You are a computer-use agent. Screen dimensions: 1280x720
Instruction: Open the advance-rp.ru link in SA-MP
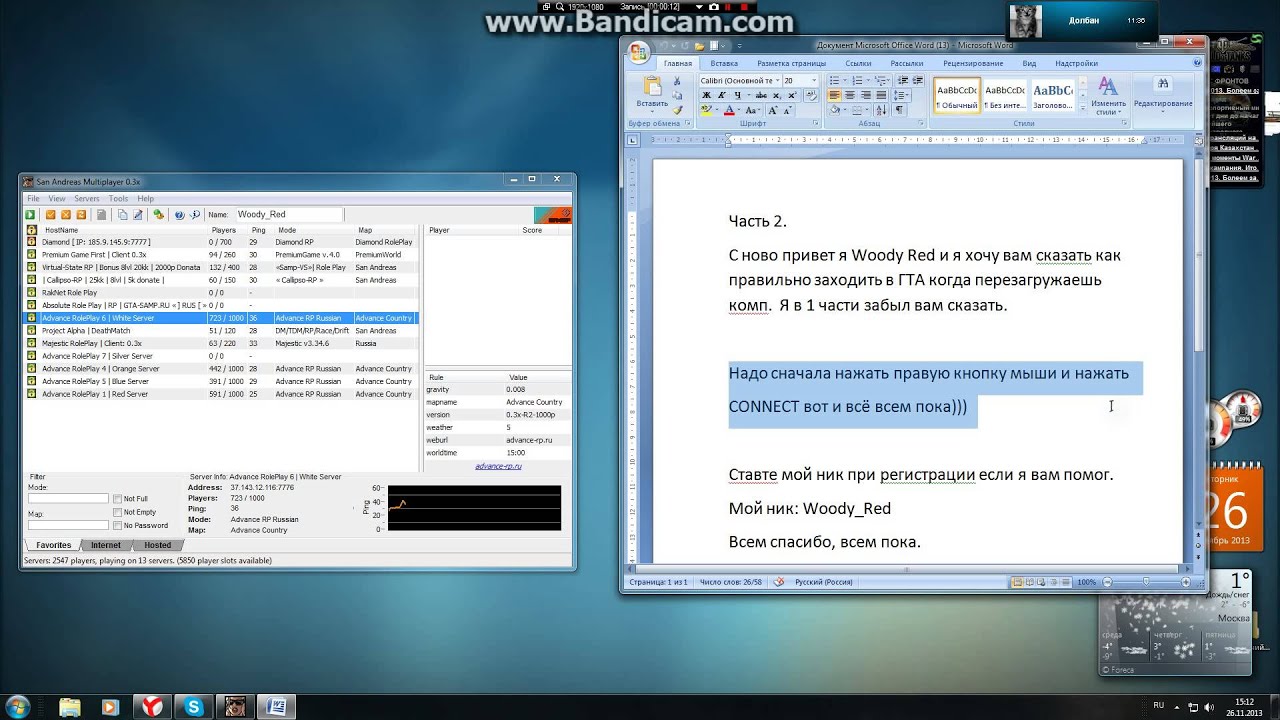click(498, 466)
